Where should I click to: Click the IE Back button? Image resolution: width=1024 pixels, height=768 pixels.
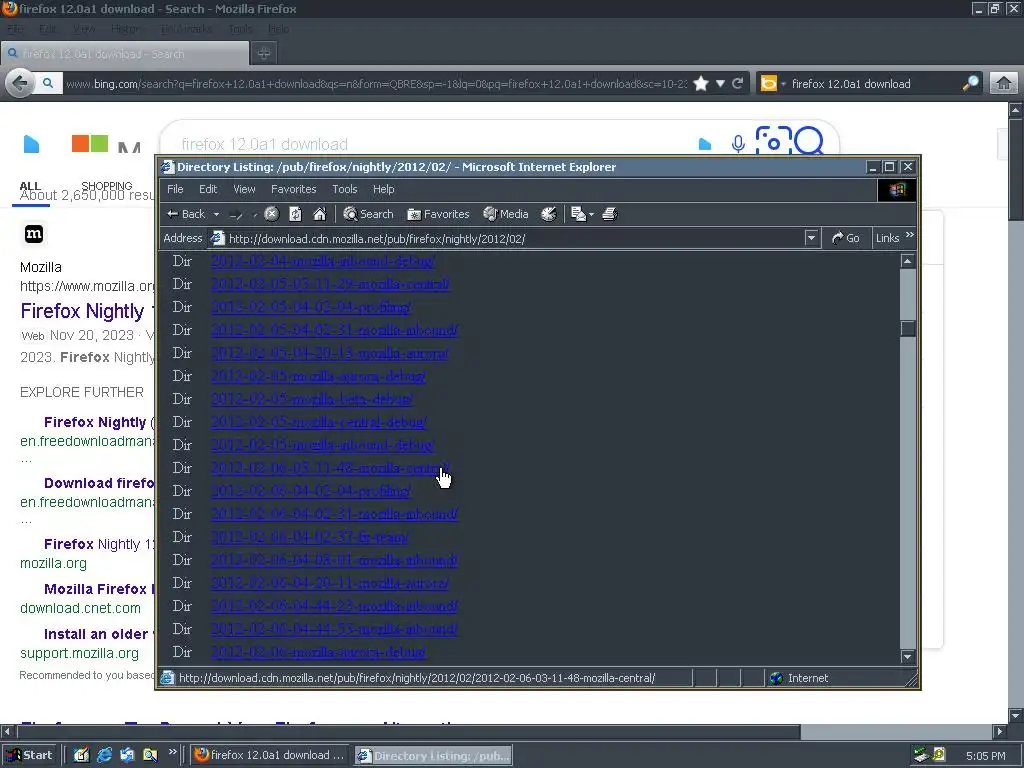click(186, 214)
